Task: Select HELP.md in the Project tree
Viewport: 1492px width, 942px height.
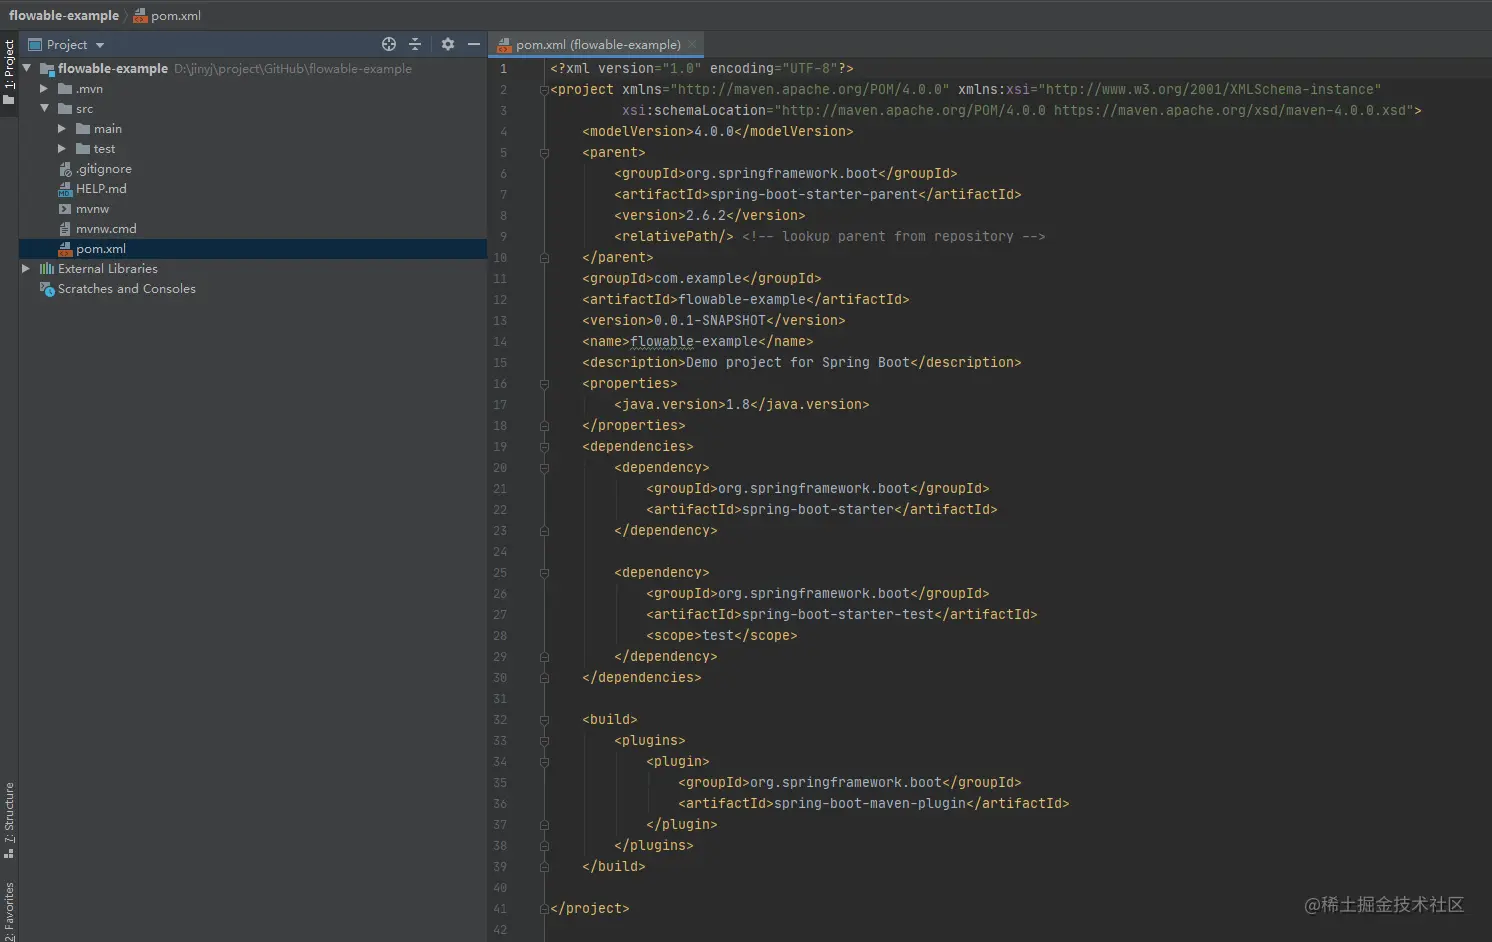Action: tap(102, 188)
